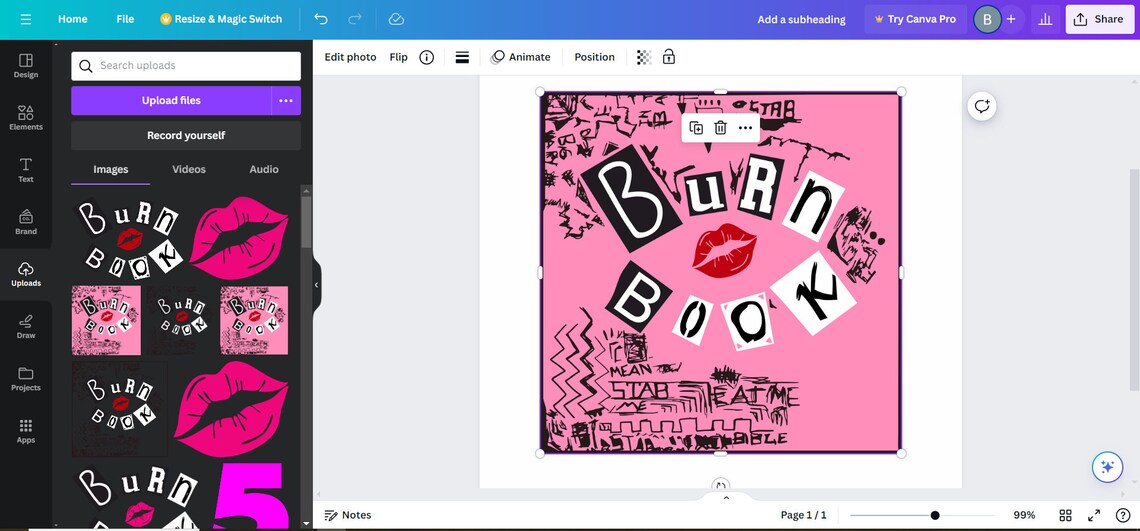1140x531 pixels.
Task: Open the Text side panel
Action: pos(25,170)
